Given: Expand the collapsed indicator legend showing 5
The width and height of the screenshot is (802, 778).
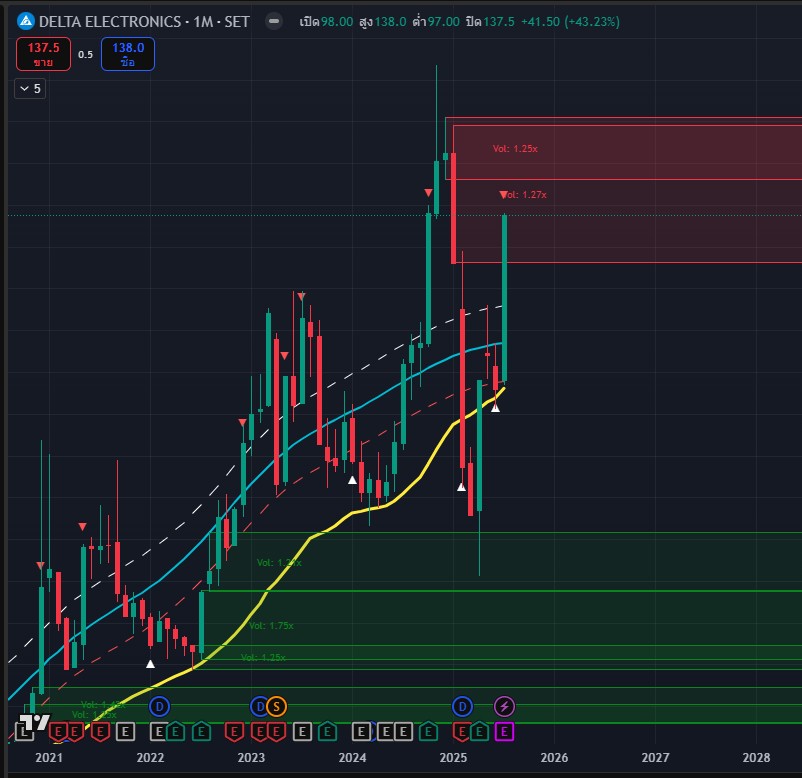Looking at the screenshot, I should 30,88.
